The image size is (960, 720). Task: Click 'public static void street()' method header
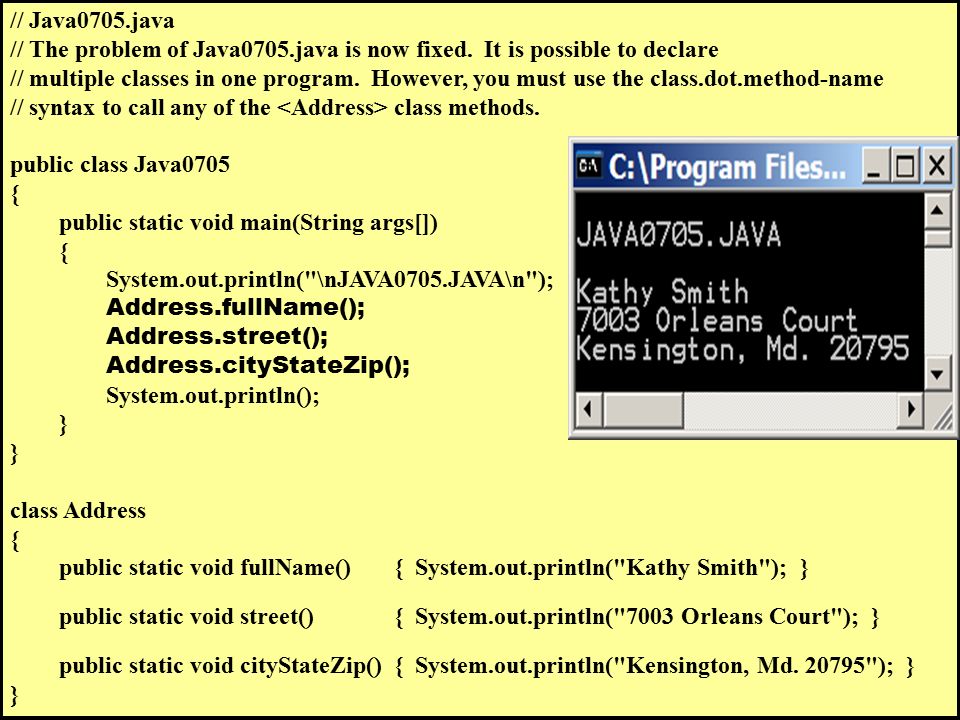[186, 617]
